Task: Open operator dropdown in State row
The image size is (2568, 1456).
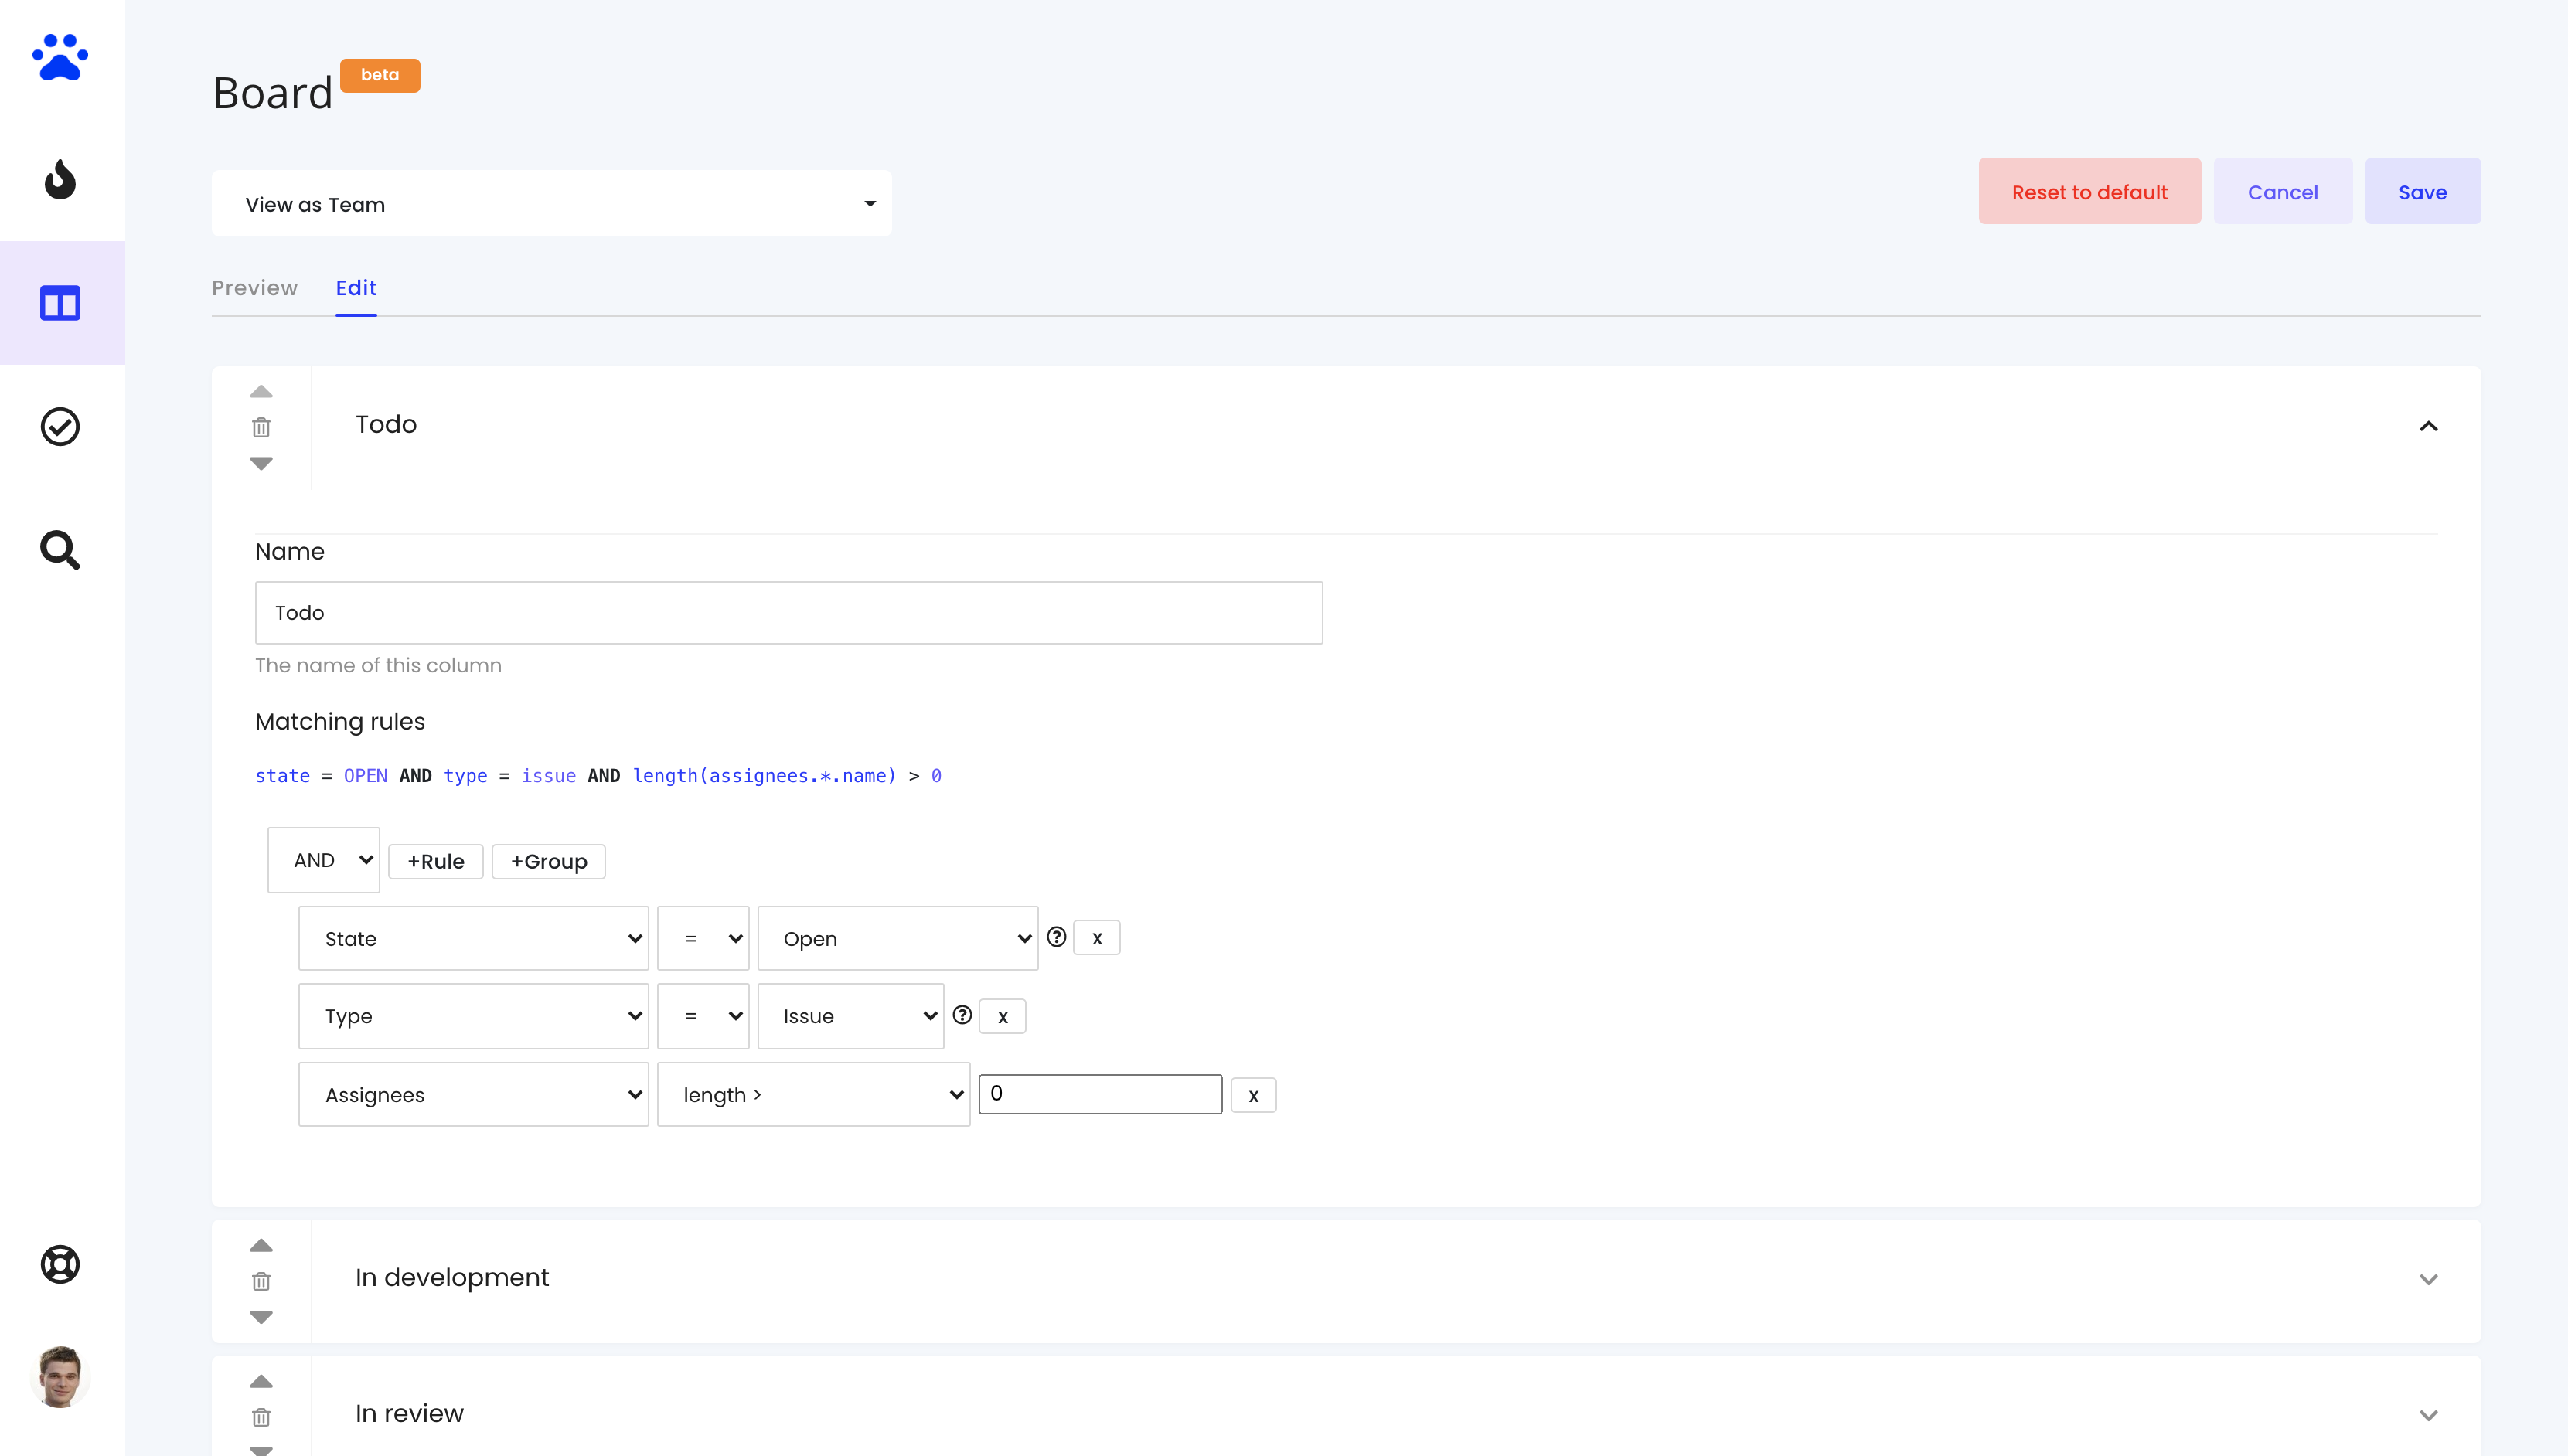Action: [x=704, y=938]
